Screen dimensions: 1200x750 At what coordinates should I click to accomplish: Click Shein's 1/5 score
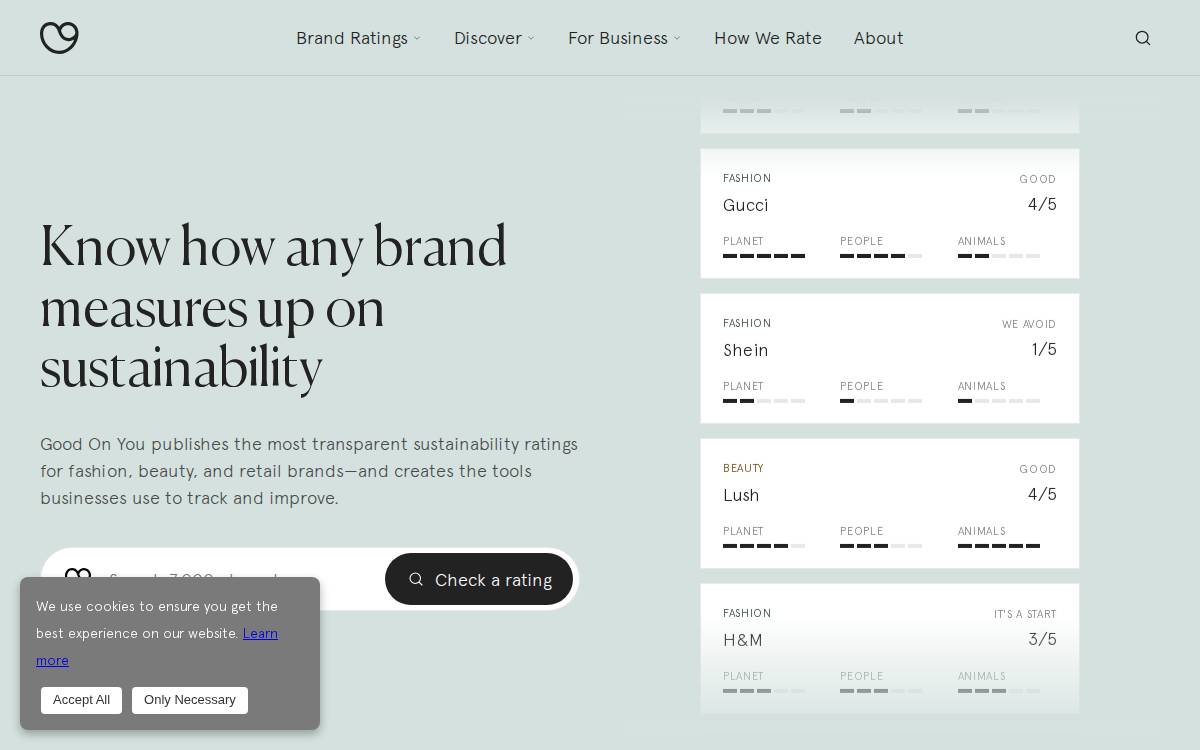pos(1044,349)
